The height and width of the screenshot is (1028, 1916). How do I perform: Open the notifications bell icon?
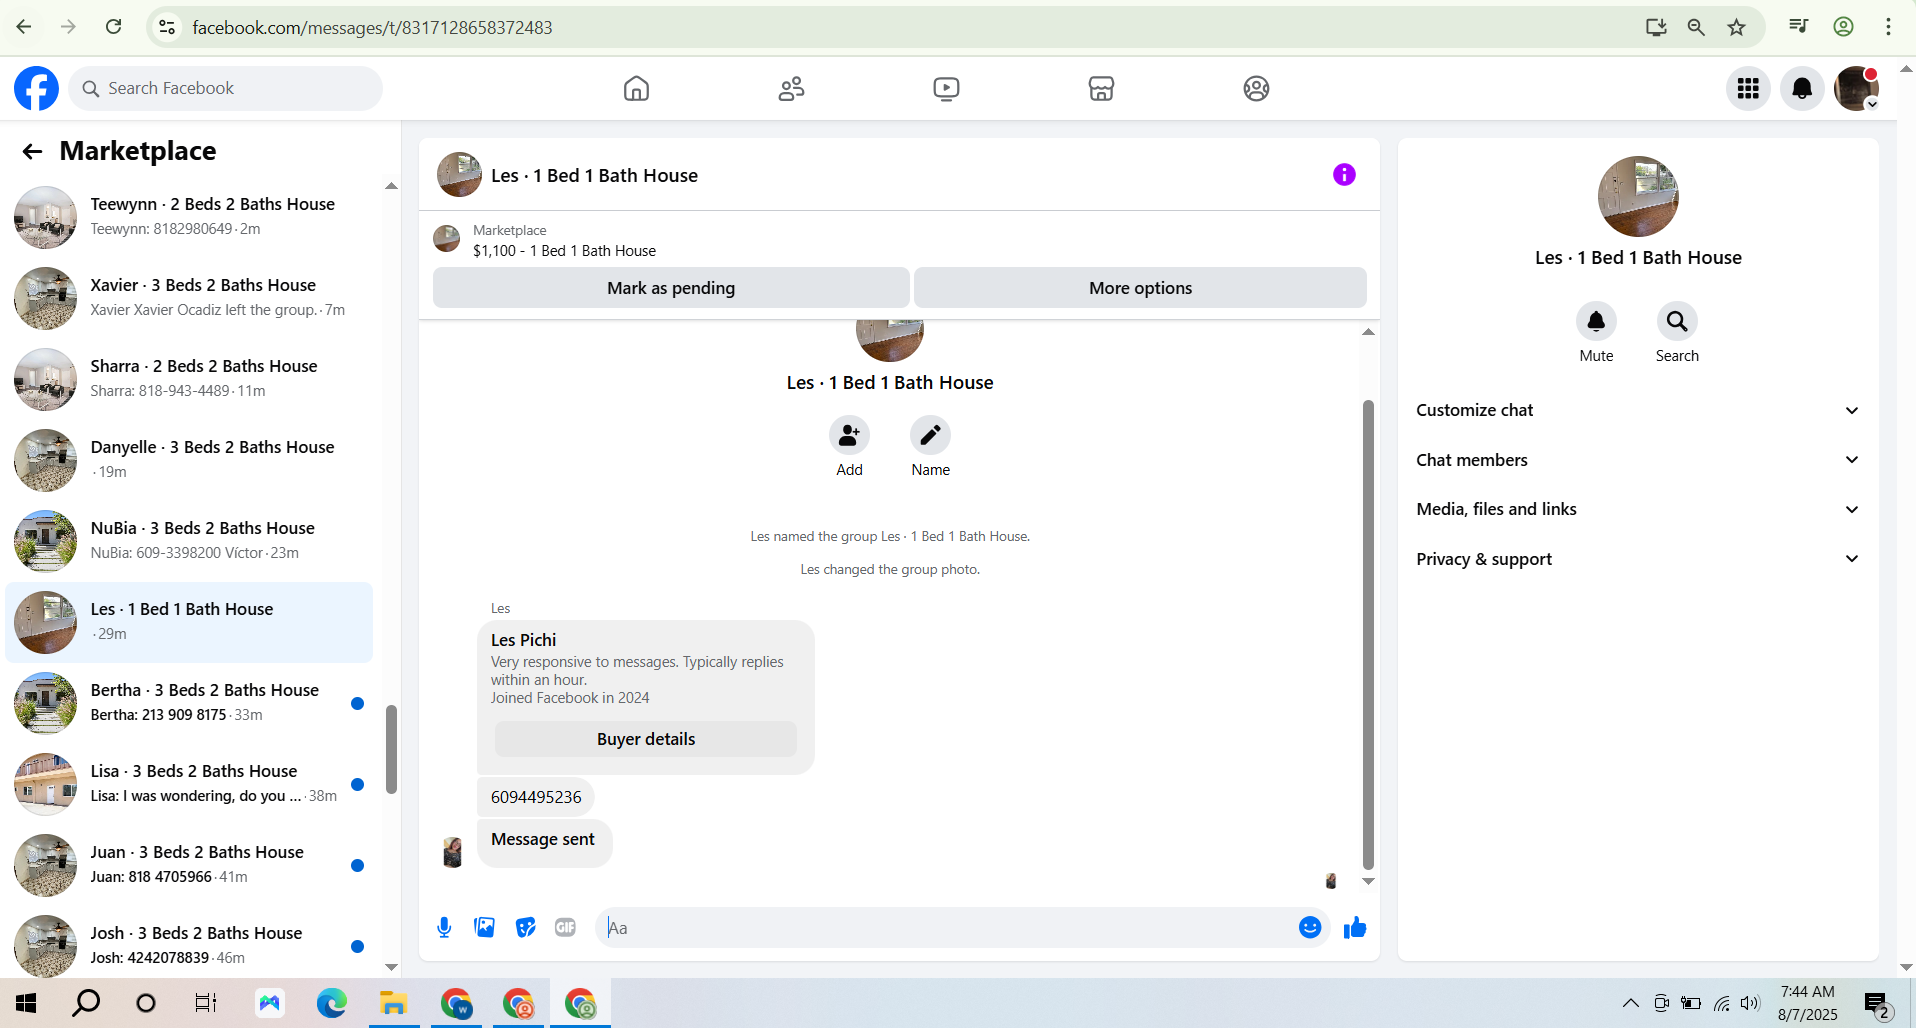tap(1802, 89)
